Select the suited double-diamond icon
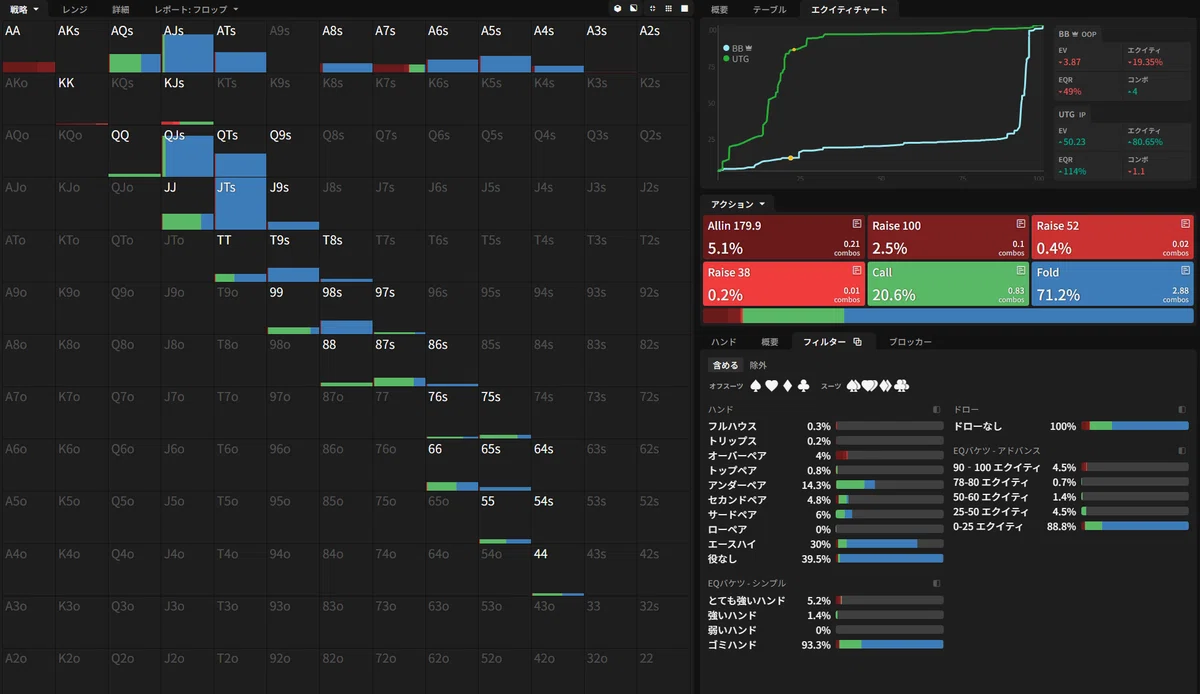The height and width of the screenshot is (694, 1200). point(886,385)
